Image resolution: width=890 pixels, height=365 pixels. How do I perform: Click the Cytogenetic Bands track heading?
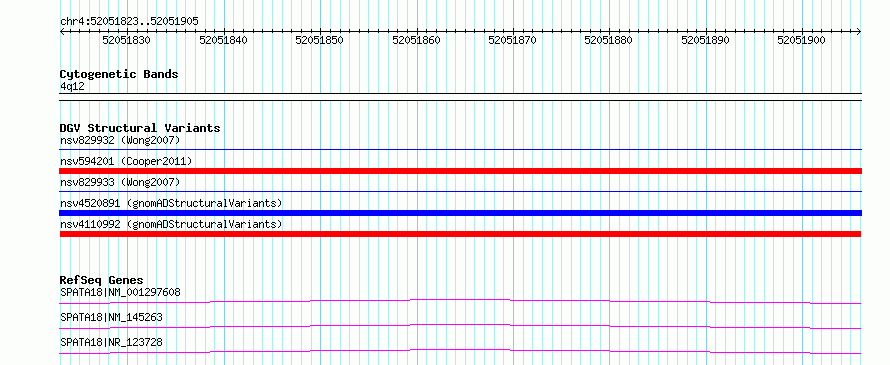(x=119, y=74)
